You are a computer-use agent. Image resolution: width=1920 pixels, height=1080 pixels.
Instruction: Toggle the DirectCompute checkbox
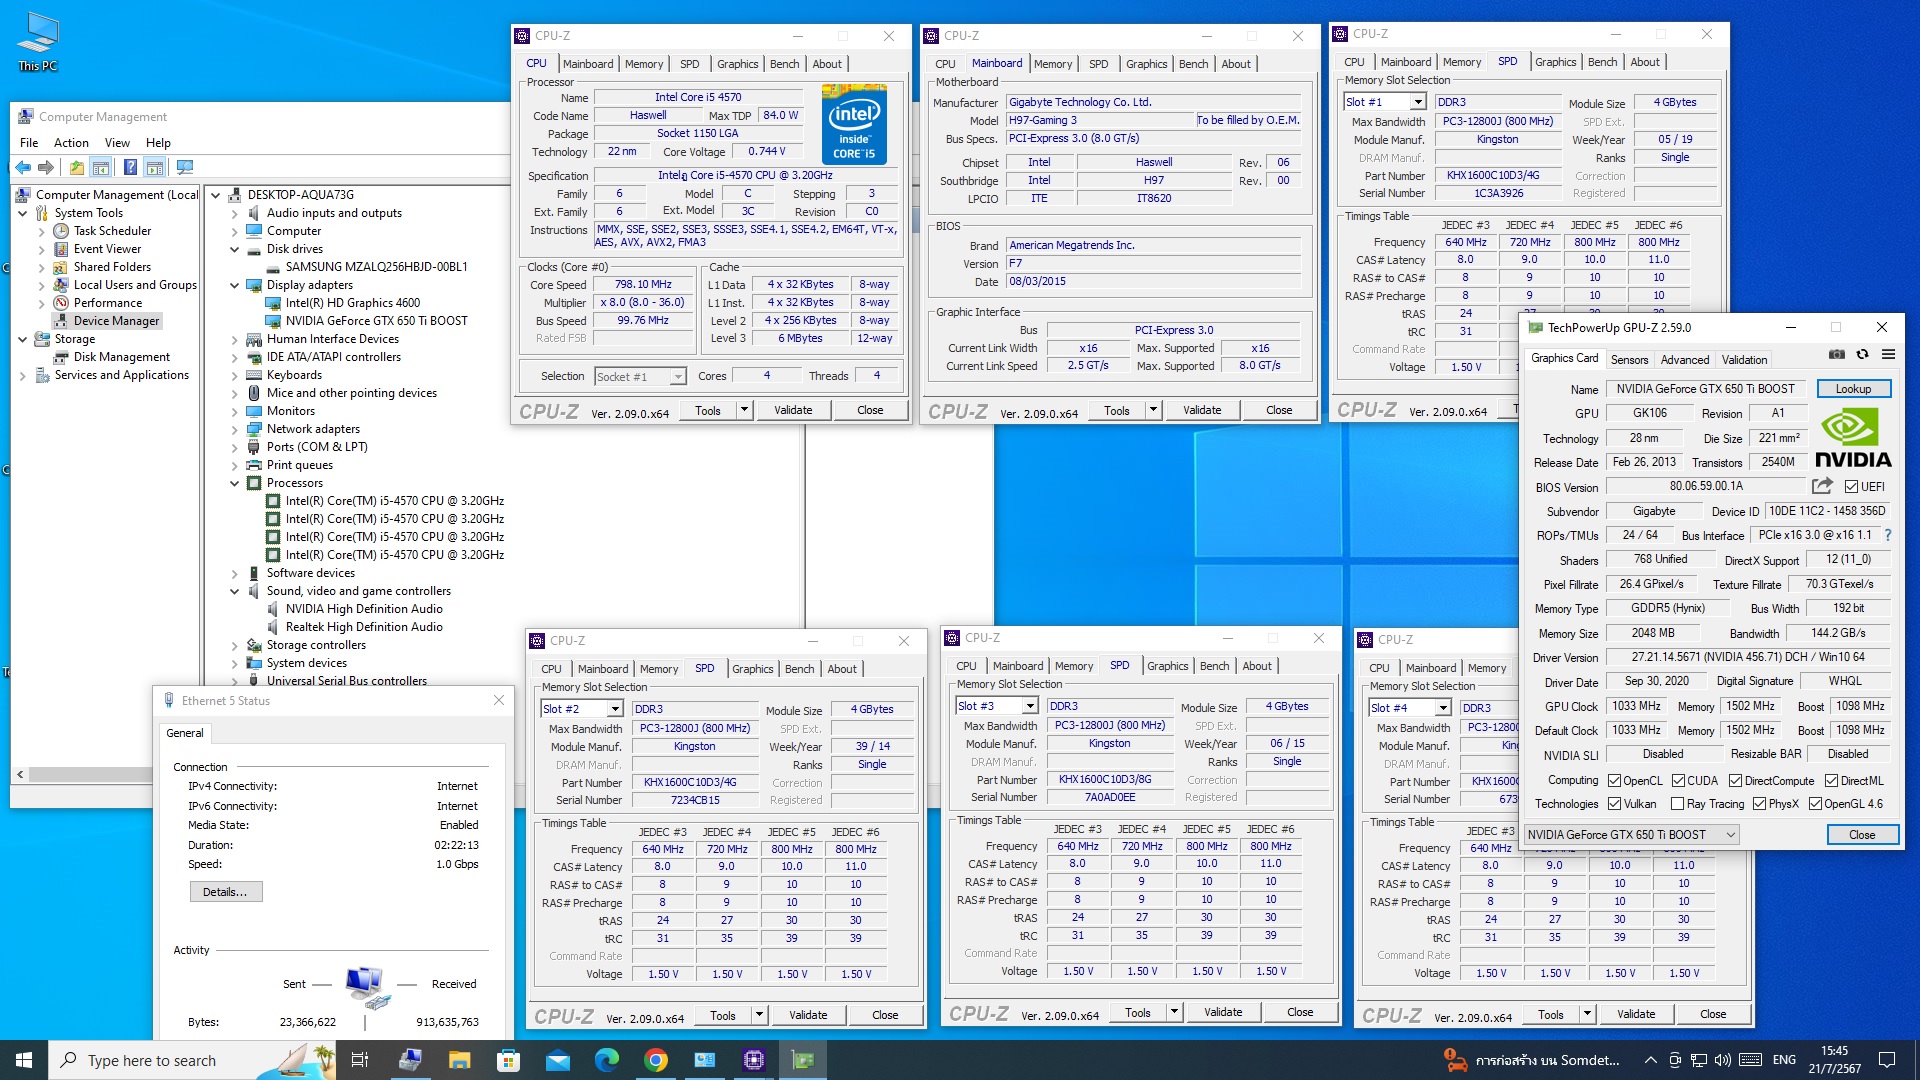coord(1735,781)
